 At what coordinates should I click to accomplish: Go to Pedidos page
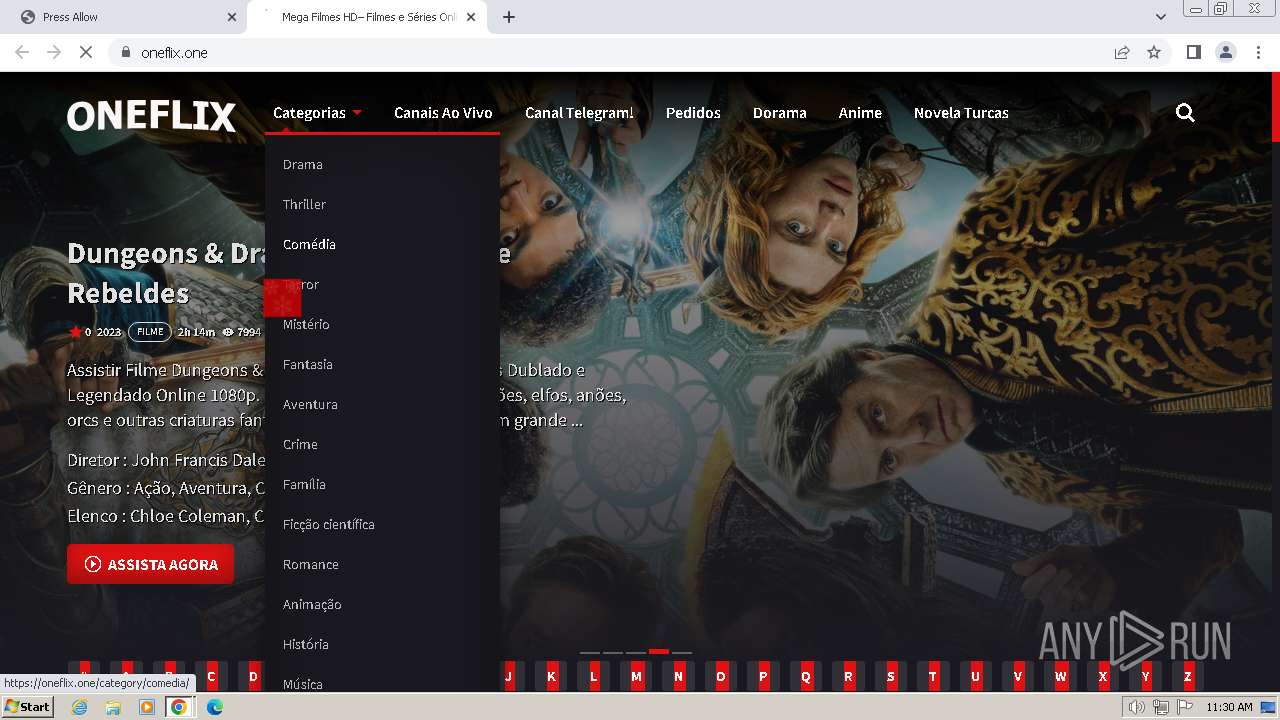point(693,113)
